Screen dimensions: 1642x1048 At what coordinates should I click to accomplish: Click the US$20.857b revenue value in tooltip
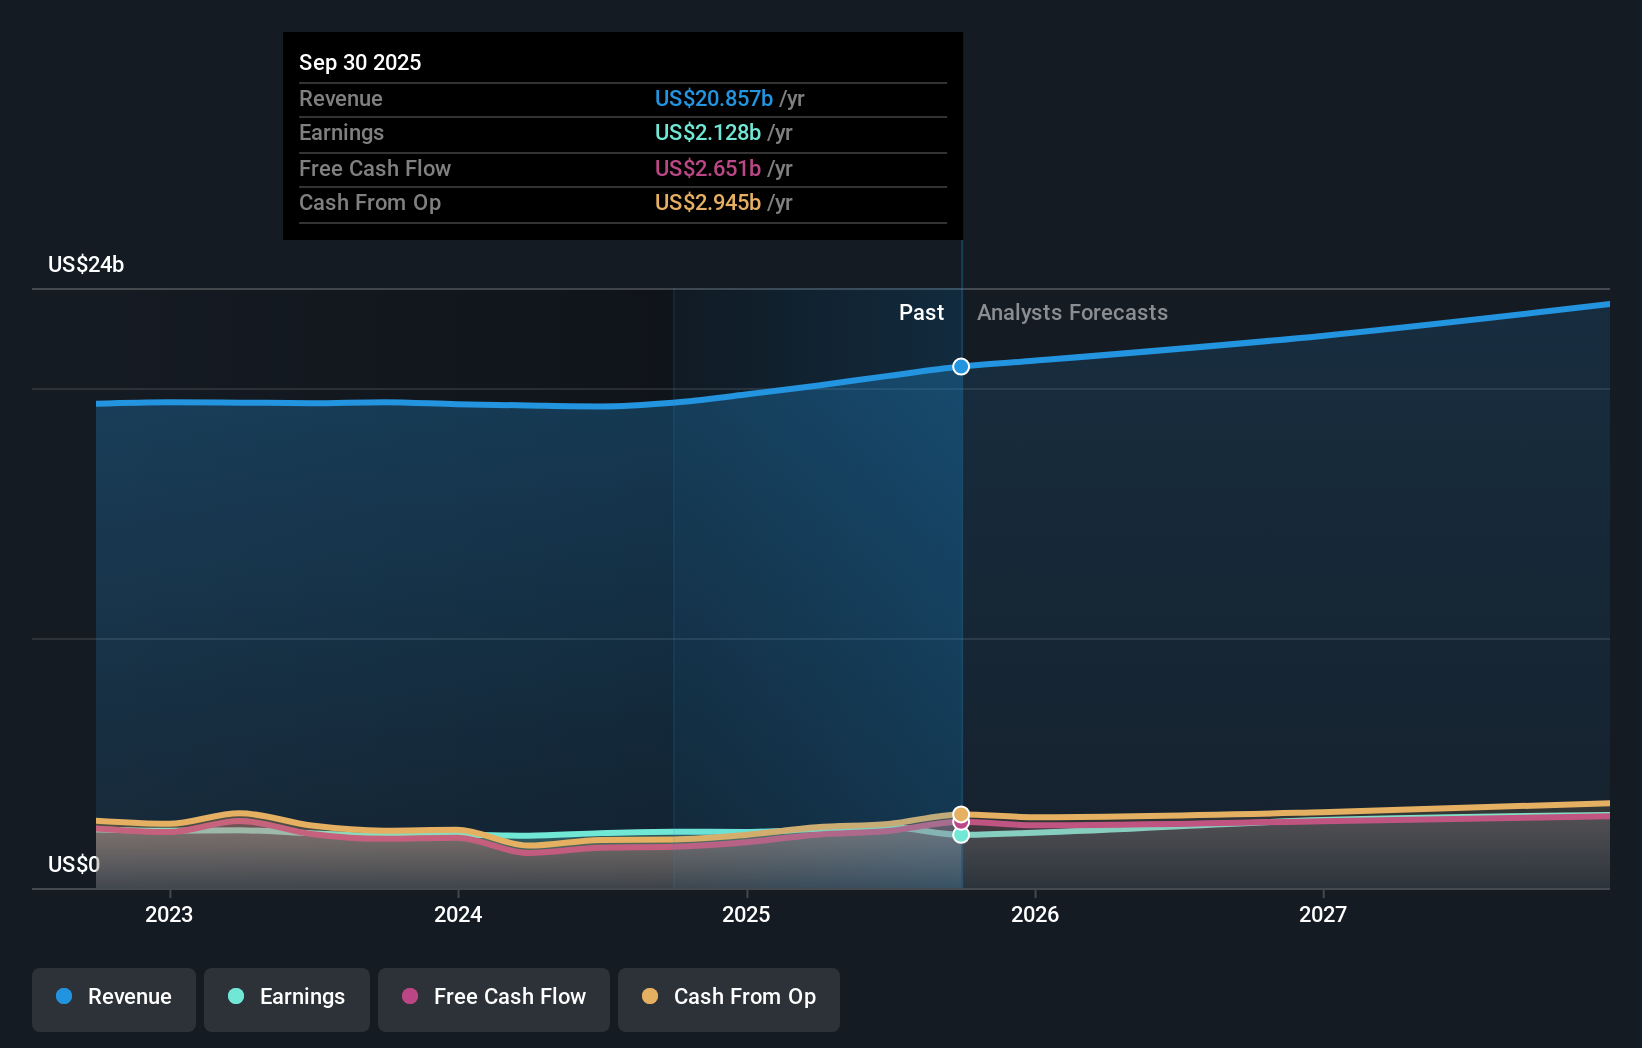pyautogui.click(x=713, y=98)
